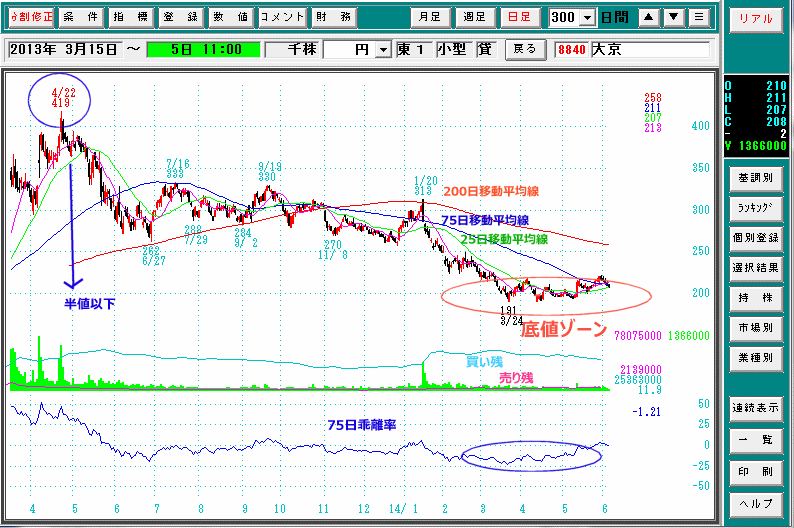Click the コメント comment button

coord(282,17)
